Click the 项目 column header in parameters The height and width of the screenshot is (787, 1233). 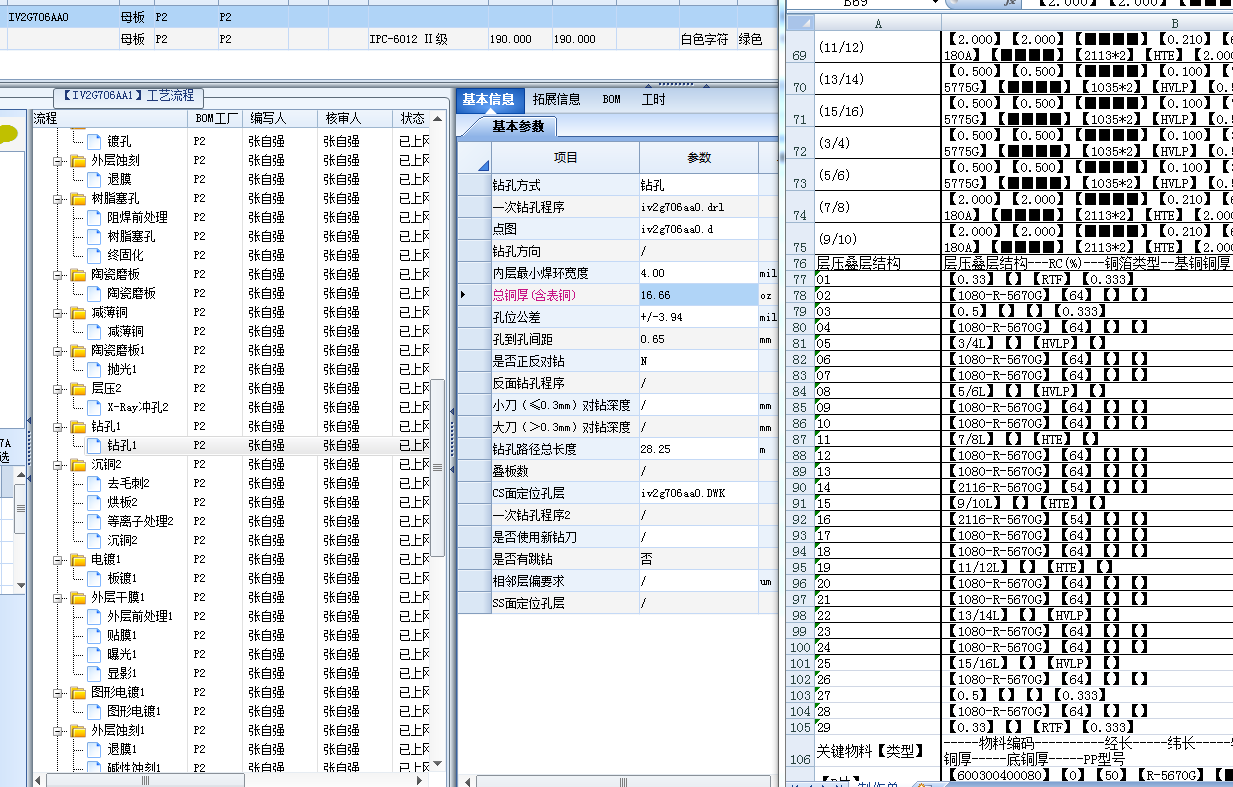click(x=565, y=158)
